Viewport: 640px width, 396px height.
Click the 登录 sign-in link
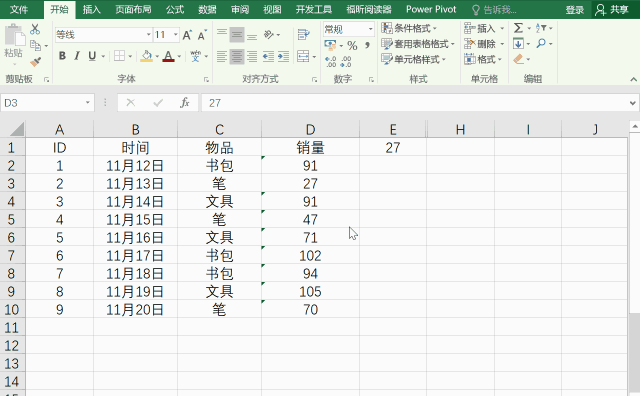point(575,10)
